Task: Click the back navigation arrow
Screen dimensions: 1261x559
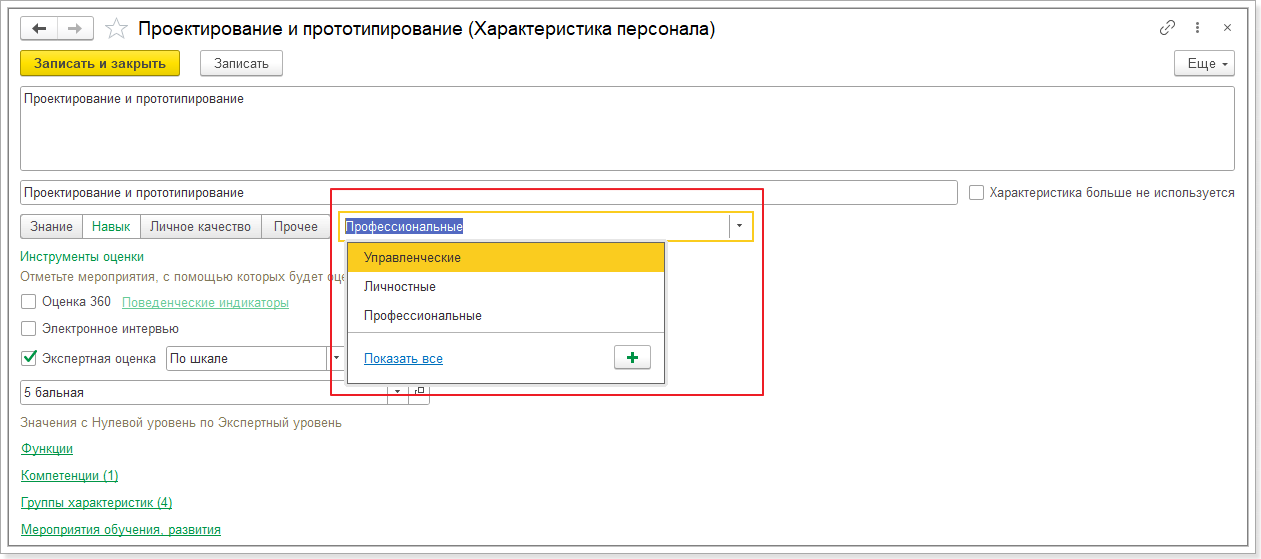Action: coord(40,29)
